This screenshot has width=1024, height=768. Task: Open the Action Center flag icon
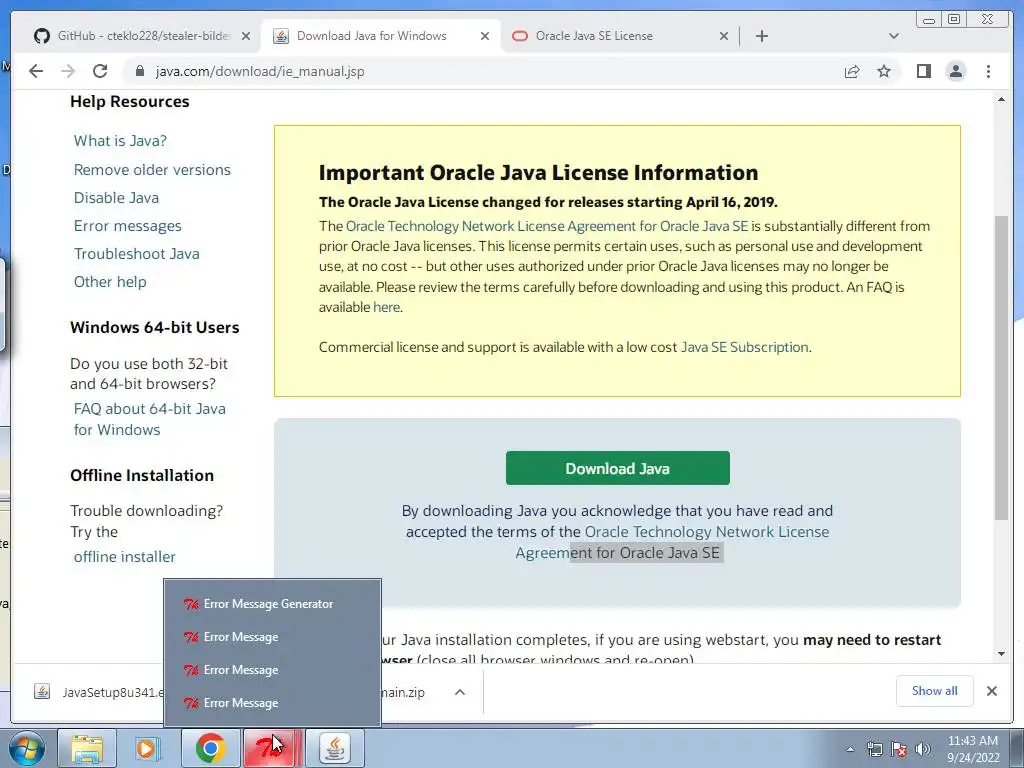pyautogui.click(x=899, y=749)
